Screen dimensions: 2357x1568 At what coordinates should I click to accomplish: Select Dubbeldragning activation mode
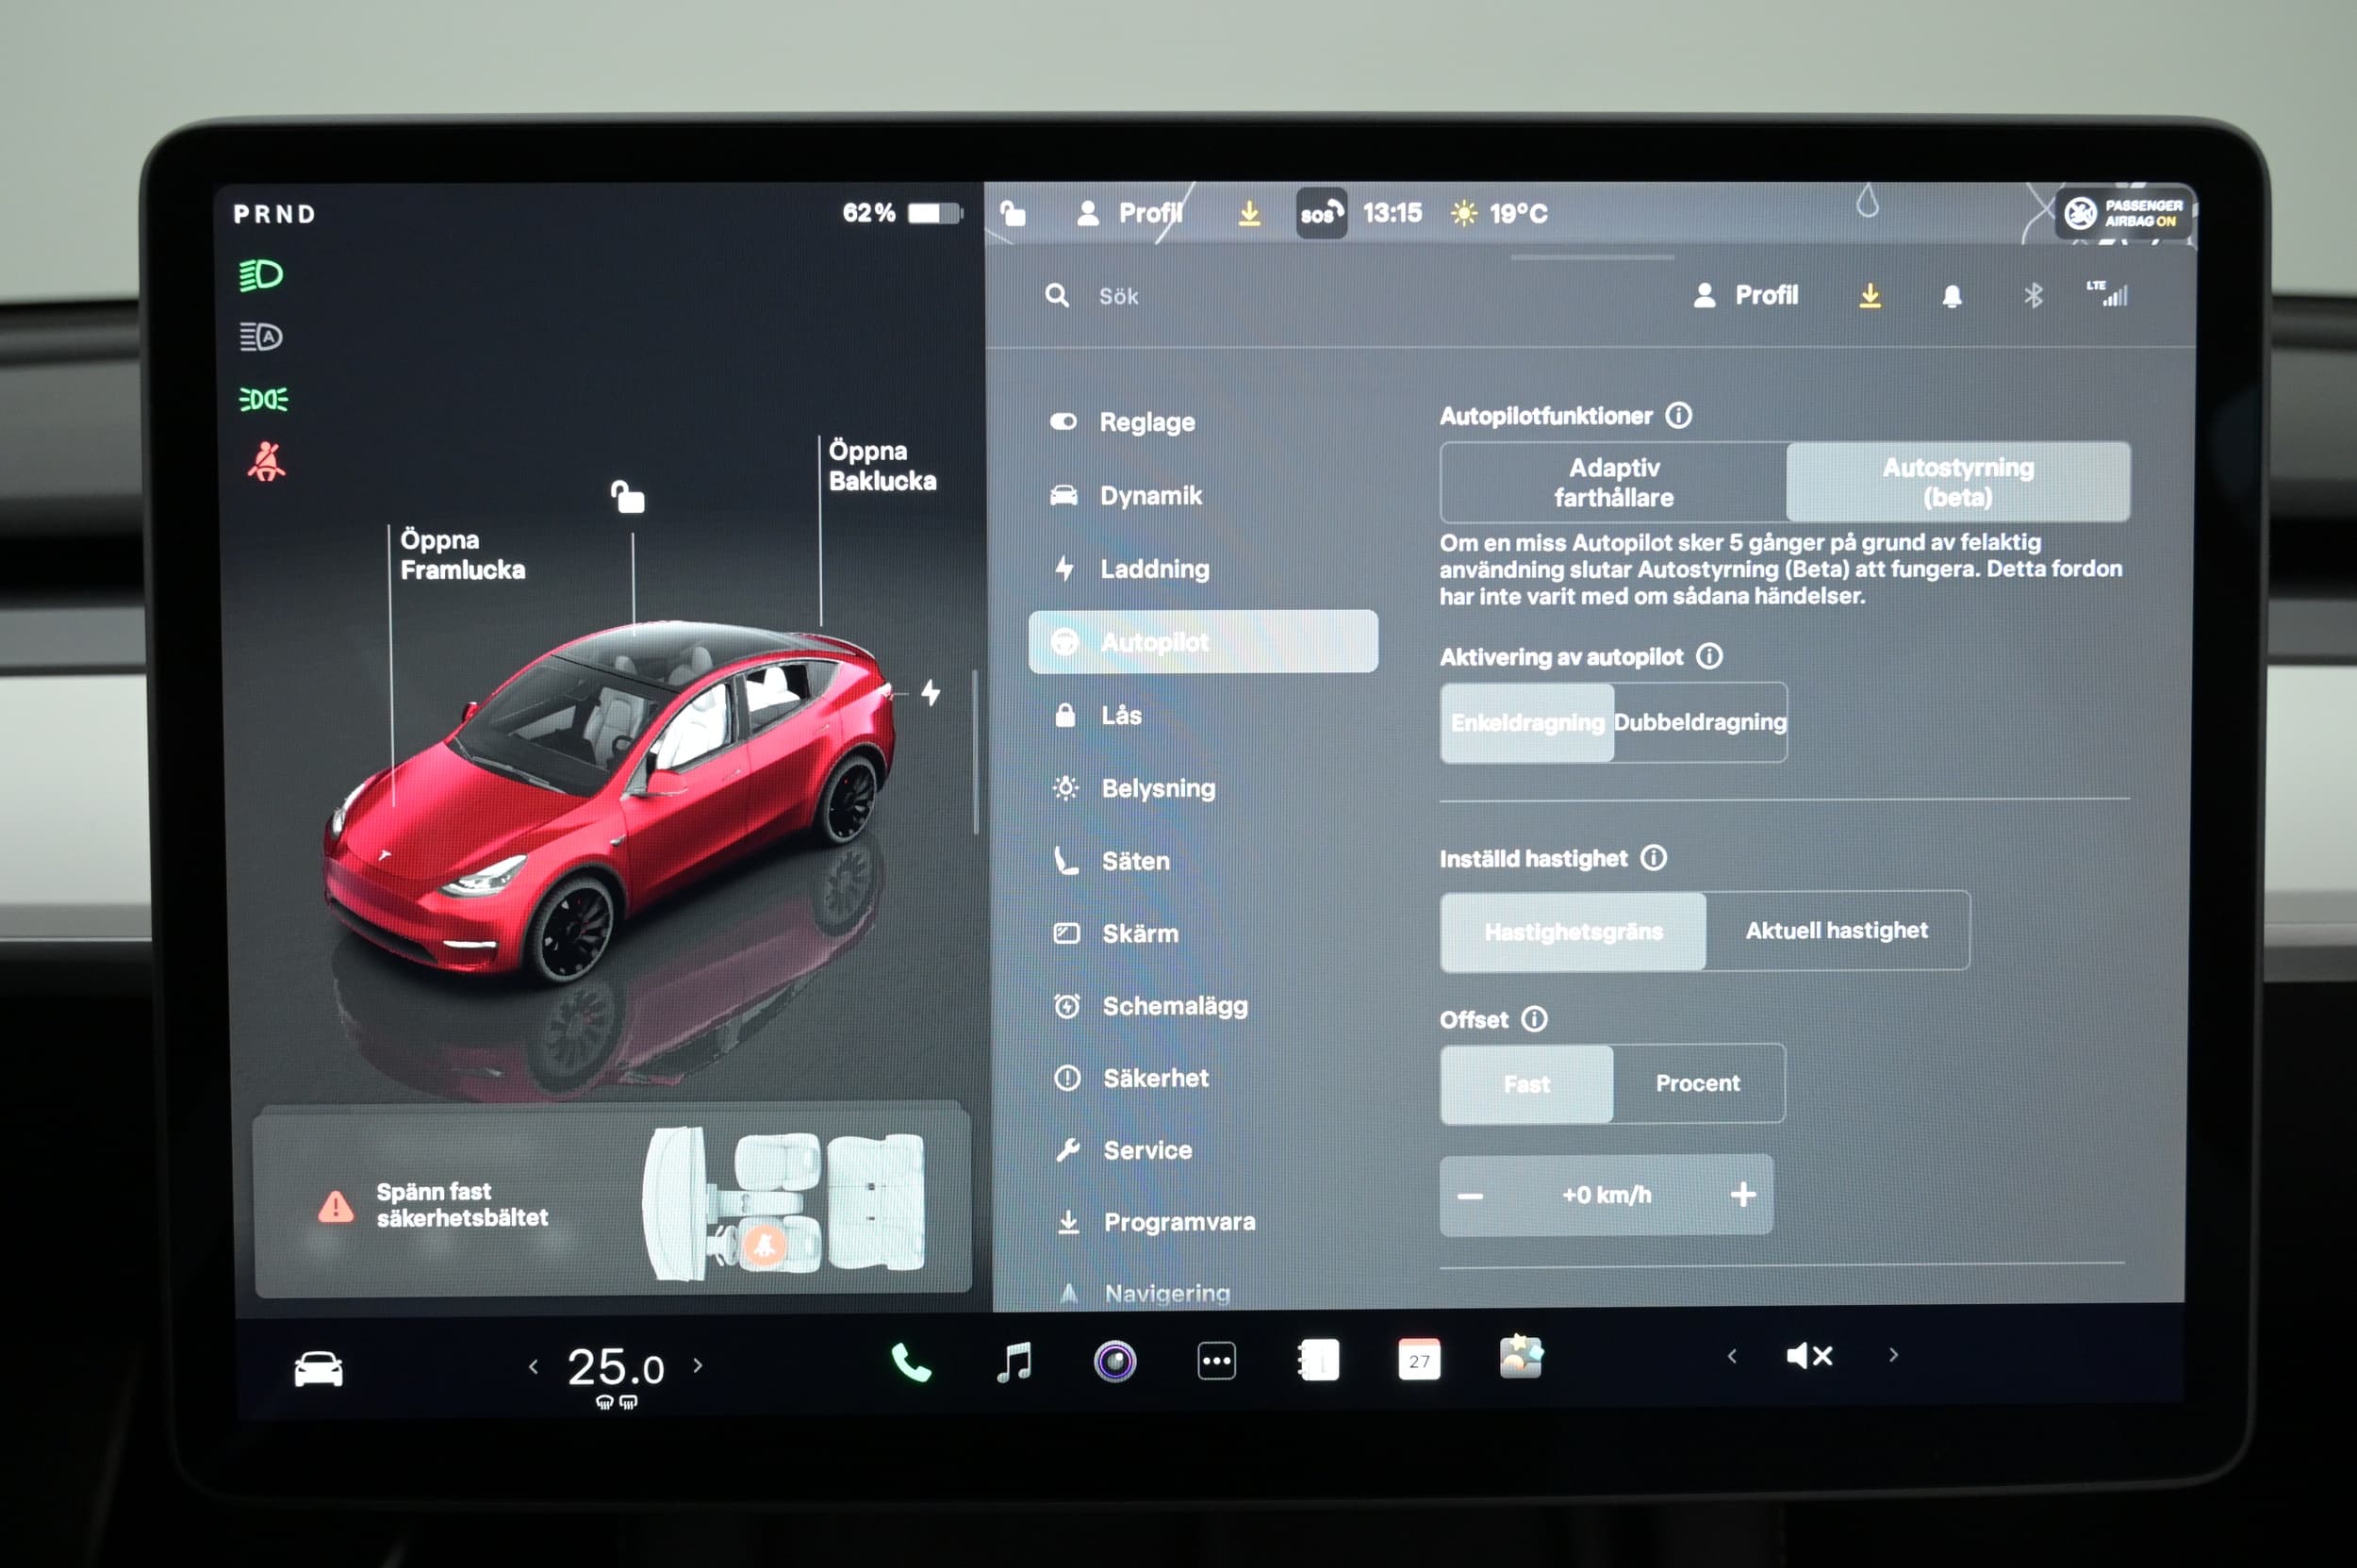point(1700,722)
